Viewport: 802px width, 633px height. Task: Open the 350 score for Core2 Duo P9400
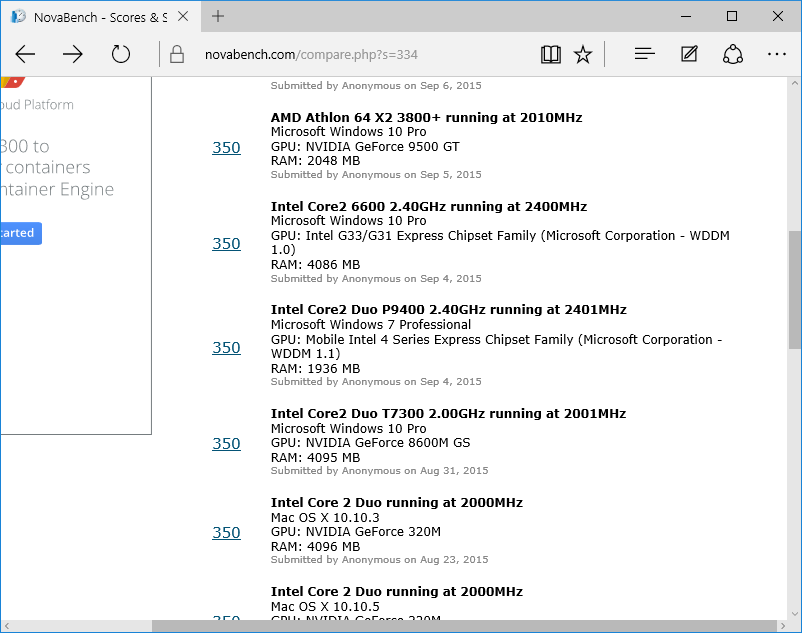click(226, 347)
